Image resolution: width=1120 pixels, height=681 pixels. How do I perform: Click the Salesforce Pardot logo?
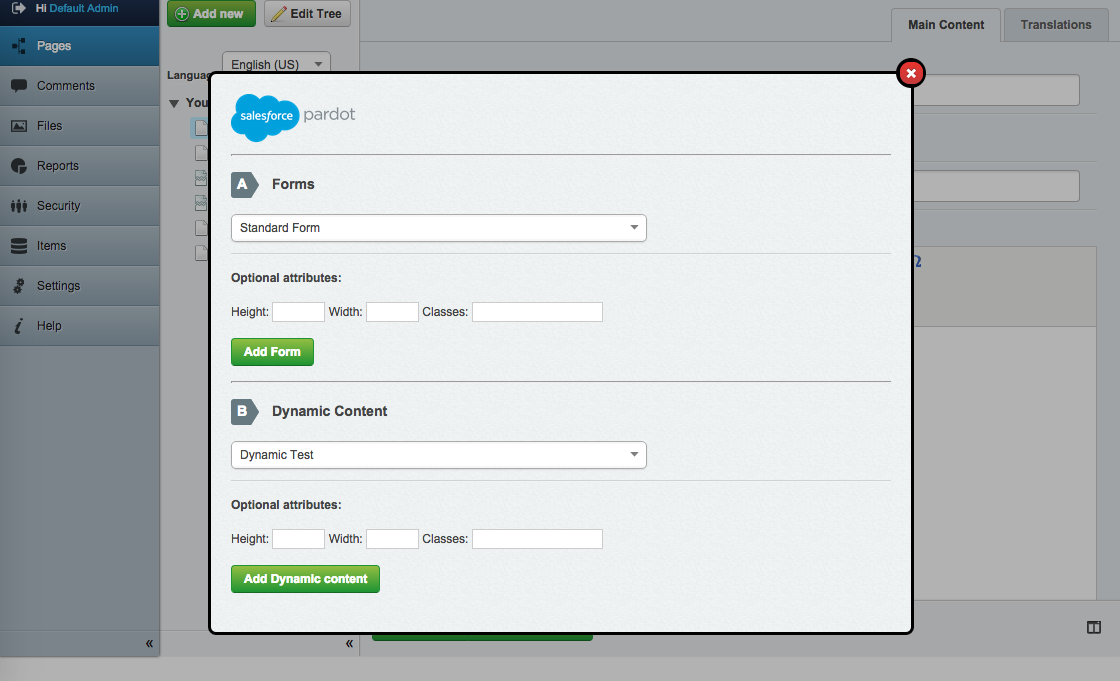click(293, 116)
